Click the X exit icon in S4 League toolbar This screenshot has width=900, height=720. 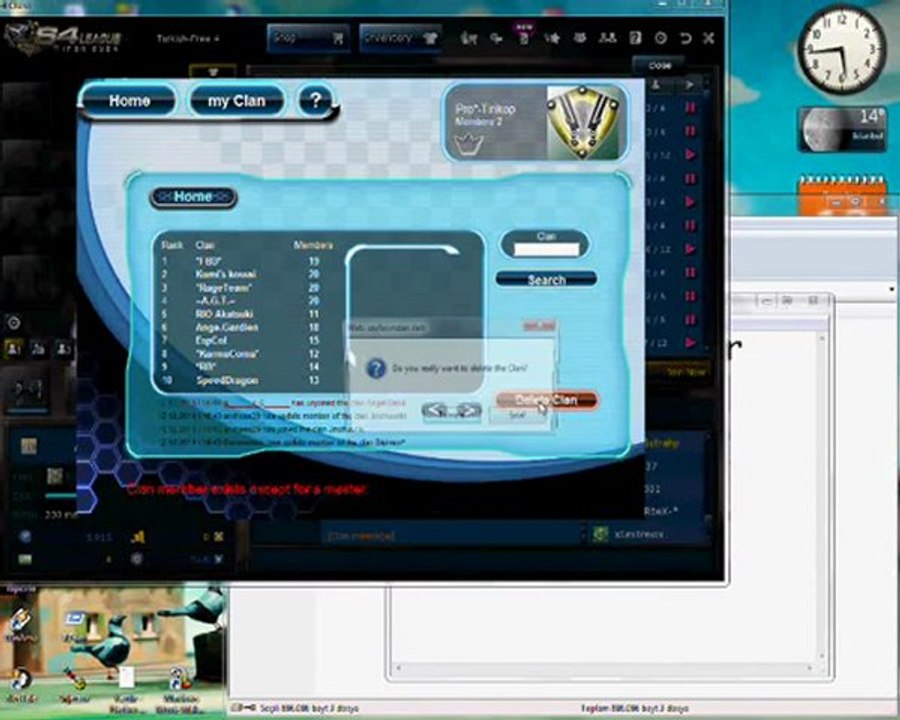(709, 38)
